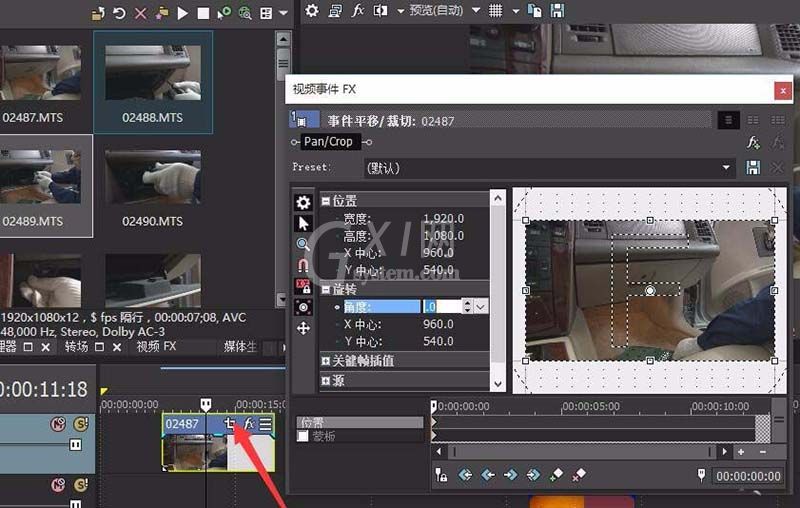
Task: Click the 宽度 value 1,920.0
Action: point(443,218)
